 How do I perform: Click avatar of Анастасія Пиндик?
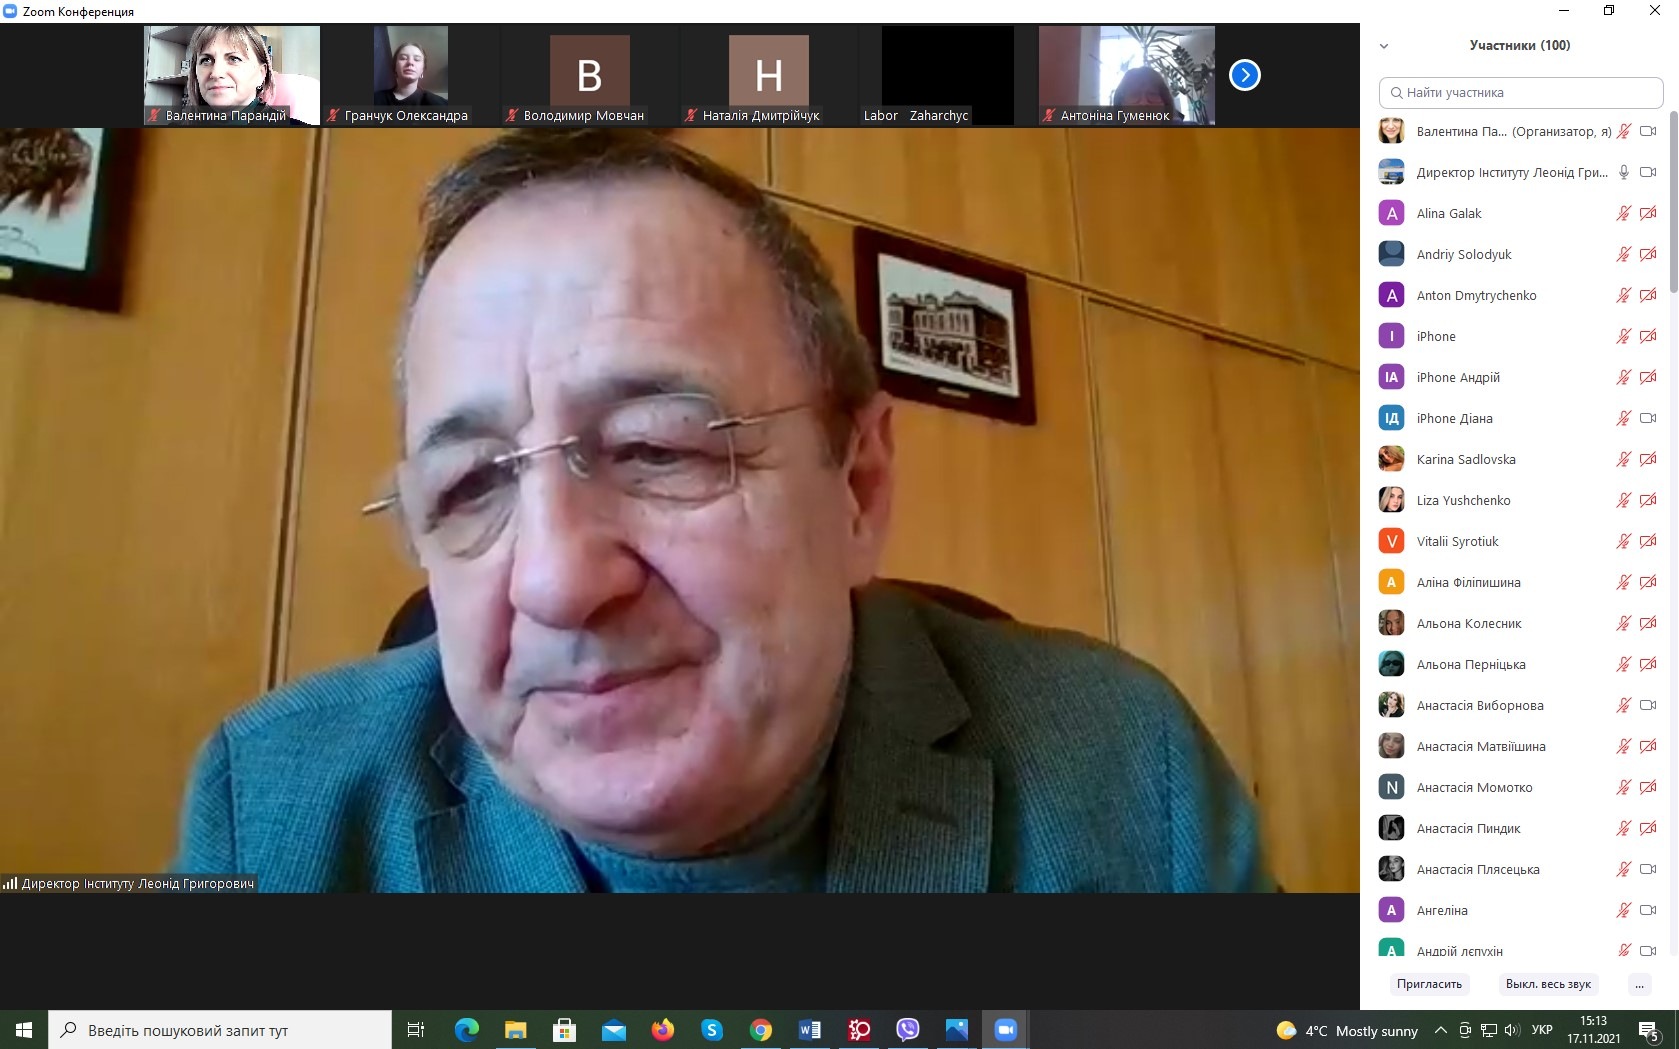pyautogui.click(x=1391, y=828)
